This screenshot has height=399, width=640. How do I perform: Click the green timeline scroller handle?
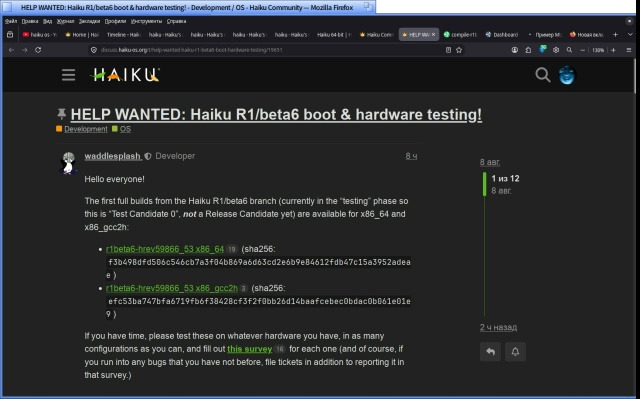coord(484,184)
